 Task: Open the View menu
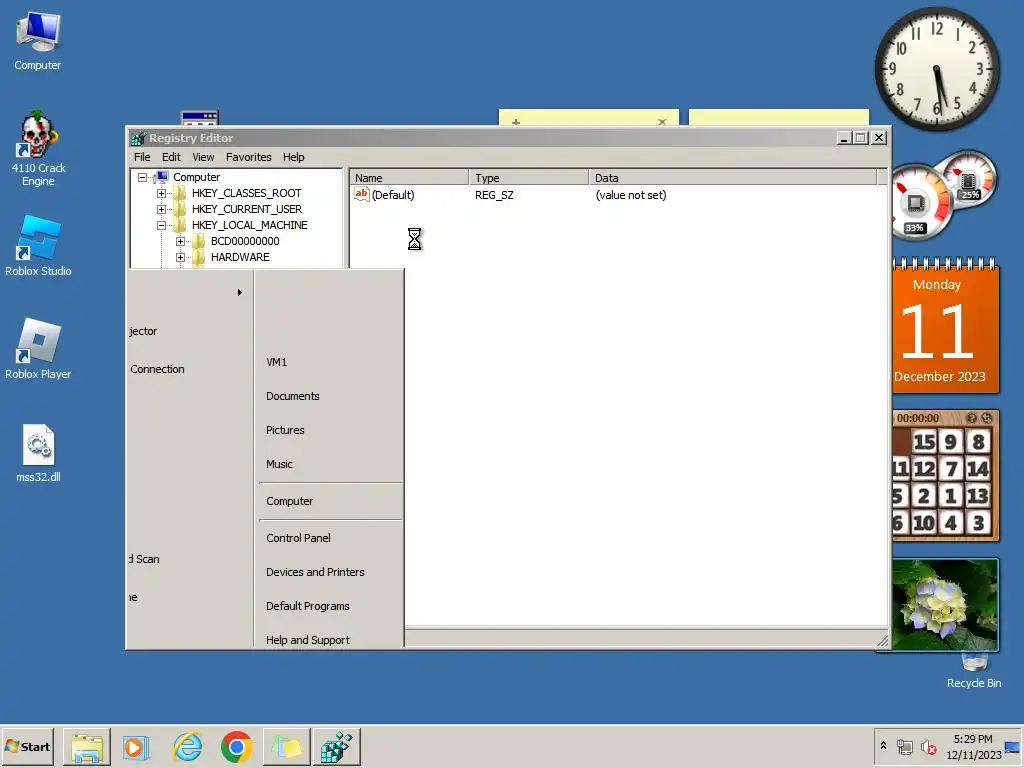(203, 157)
